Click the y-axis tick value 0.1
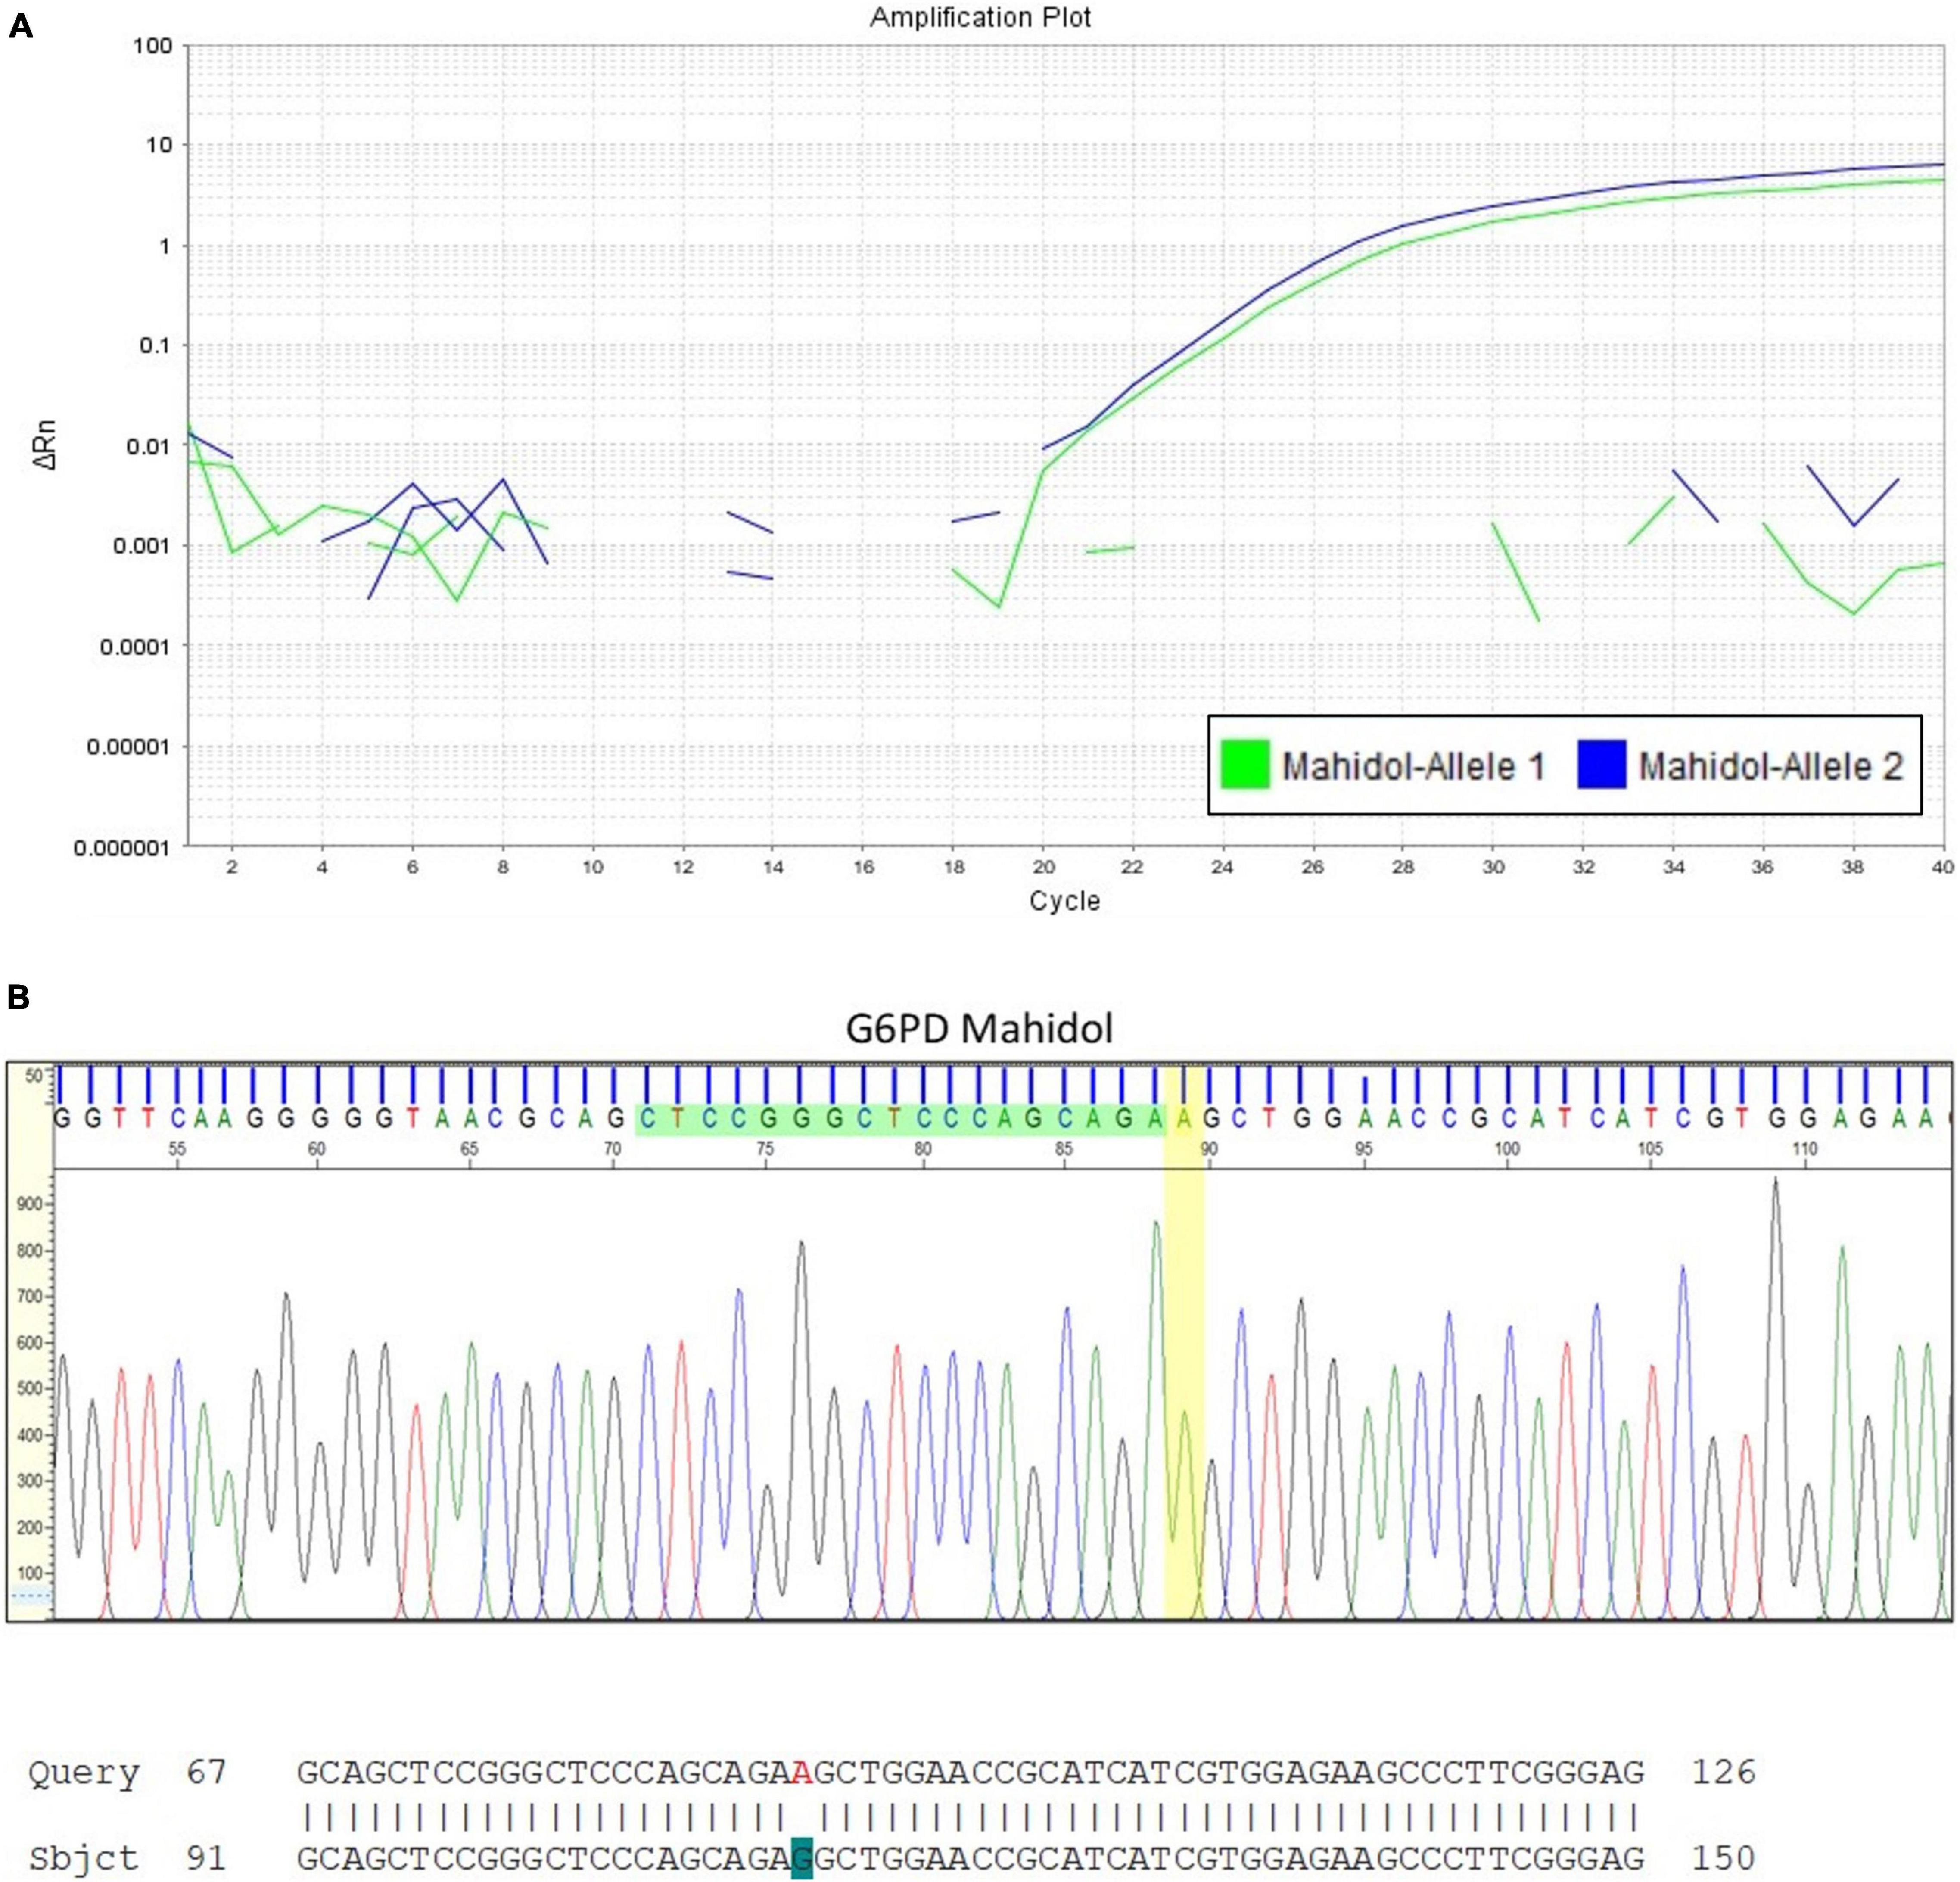The width and height of the screenshot is (1960, 1882). pyautogui.click(x=156, y=346)
